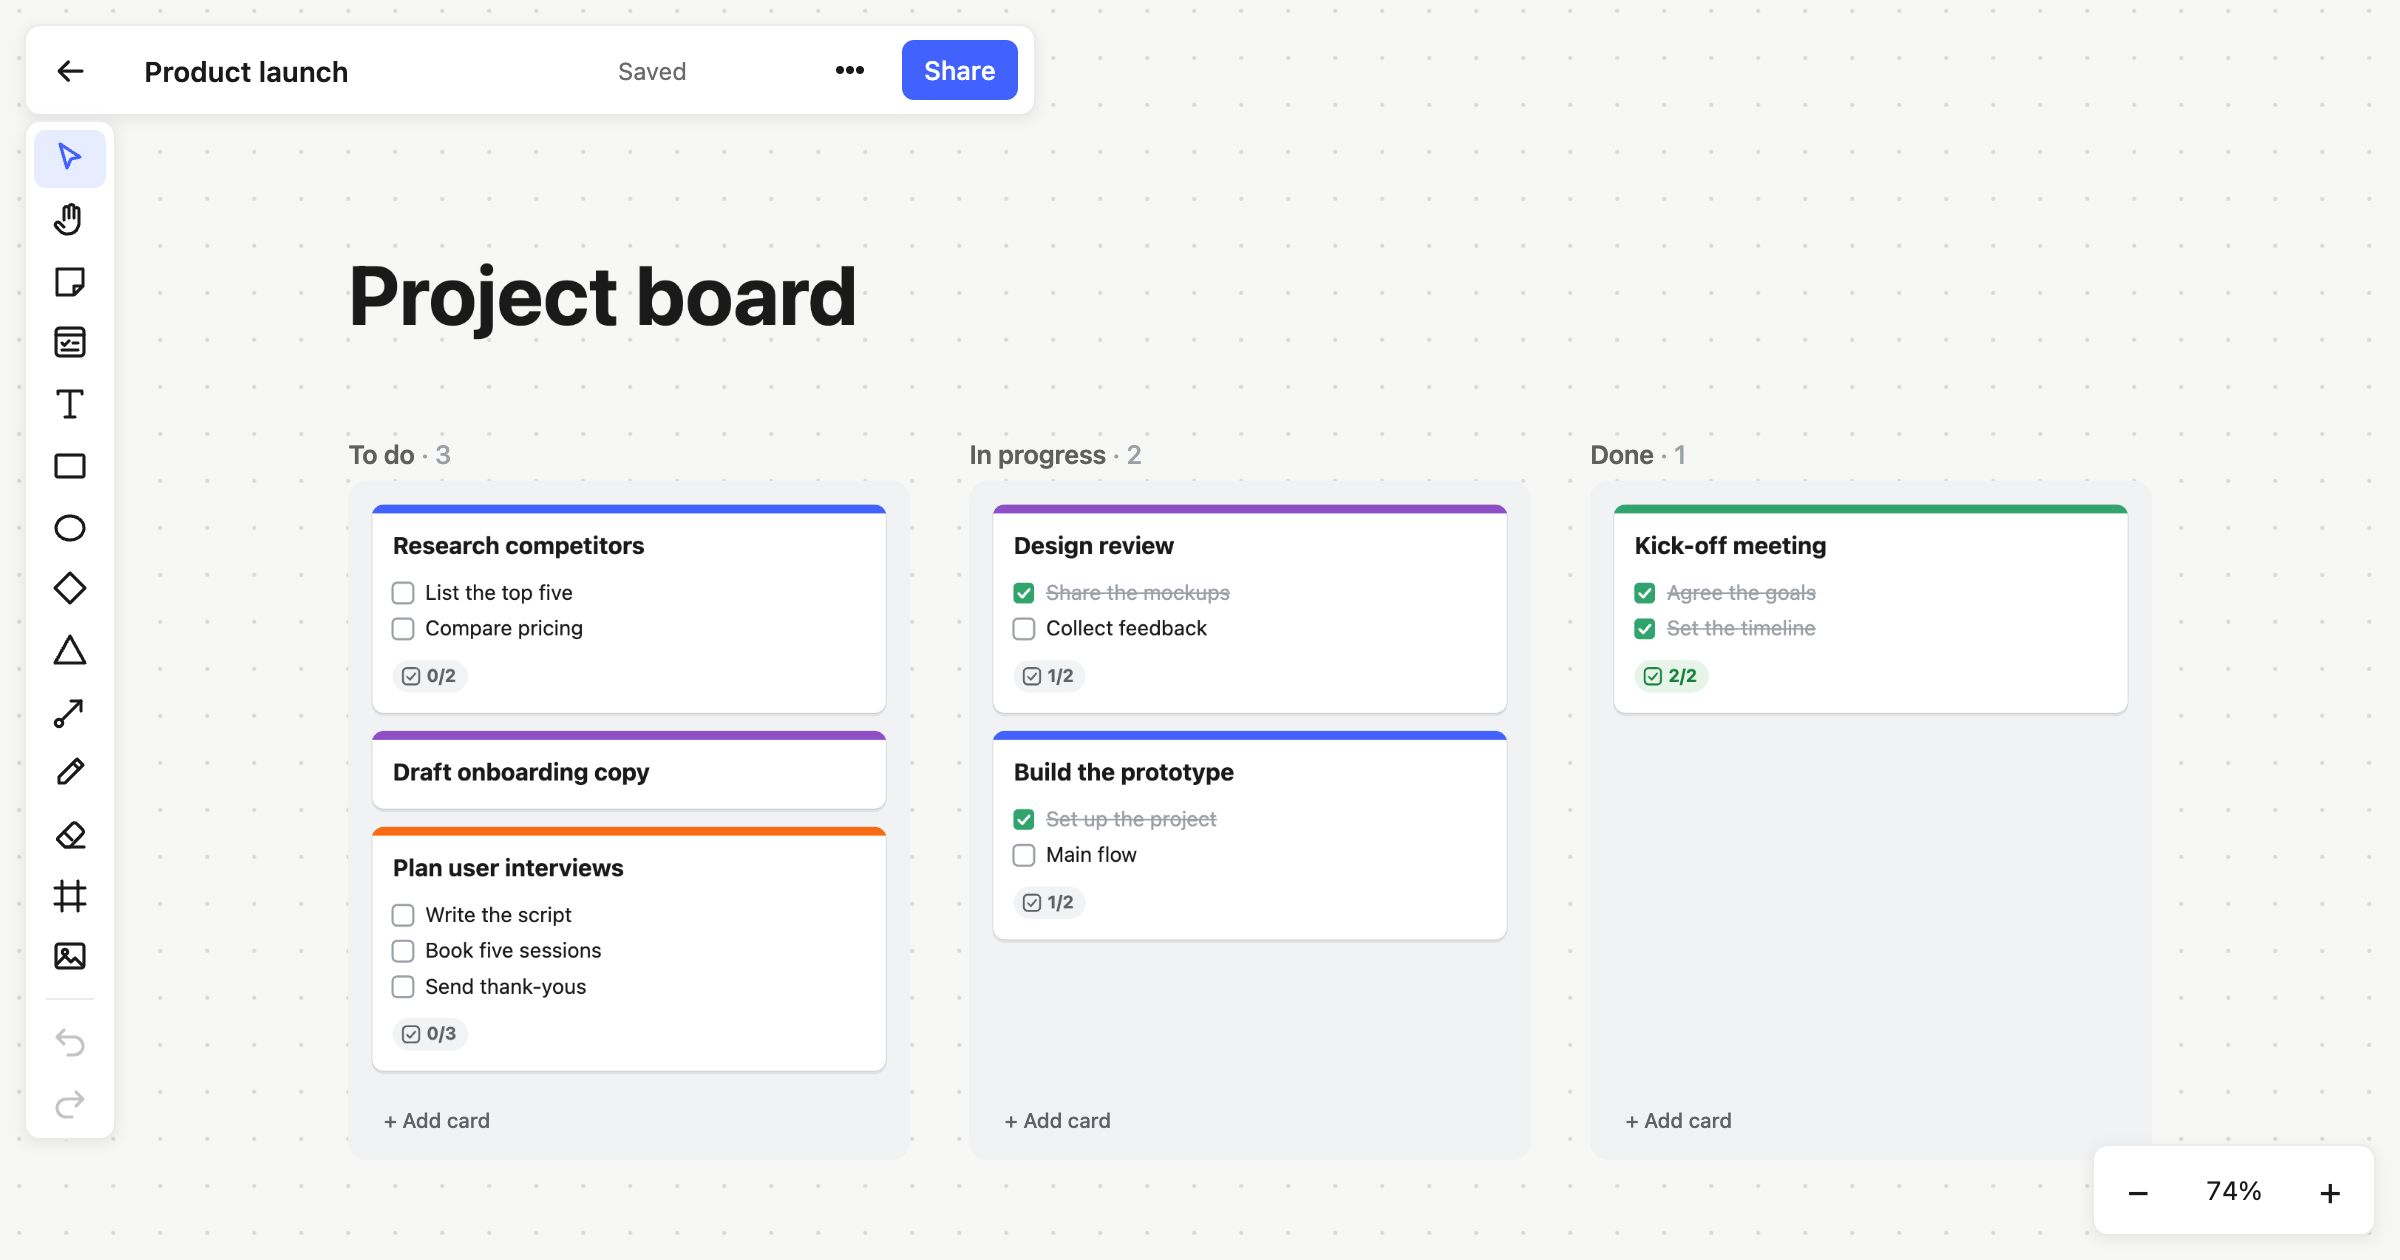Pick the arrow connector tool
The width and height of the screenshot is (2400, 1260).
click(x=70, y=713)
